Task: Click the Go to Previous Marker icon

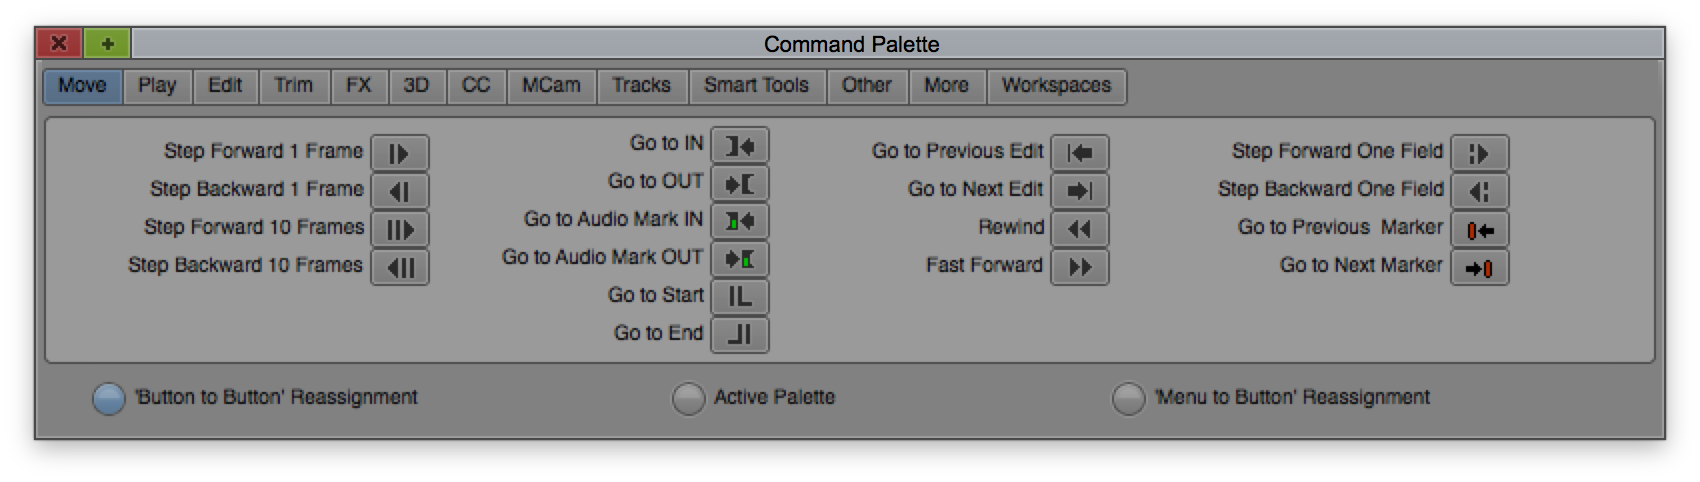Action: (x=1480, y=229)
